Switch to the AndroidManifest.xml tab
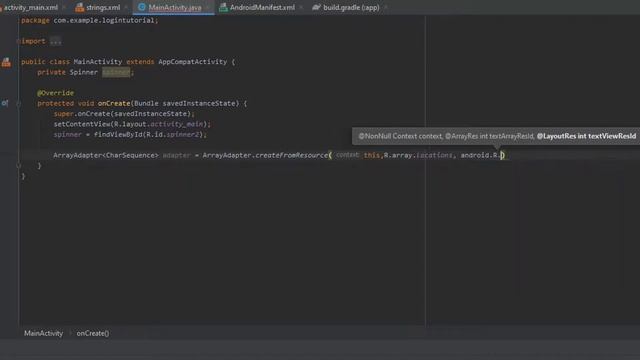Viewport: 640px width, 360px height. 262,7
